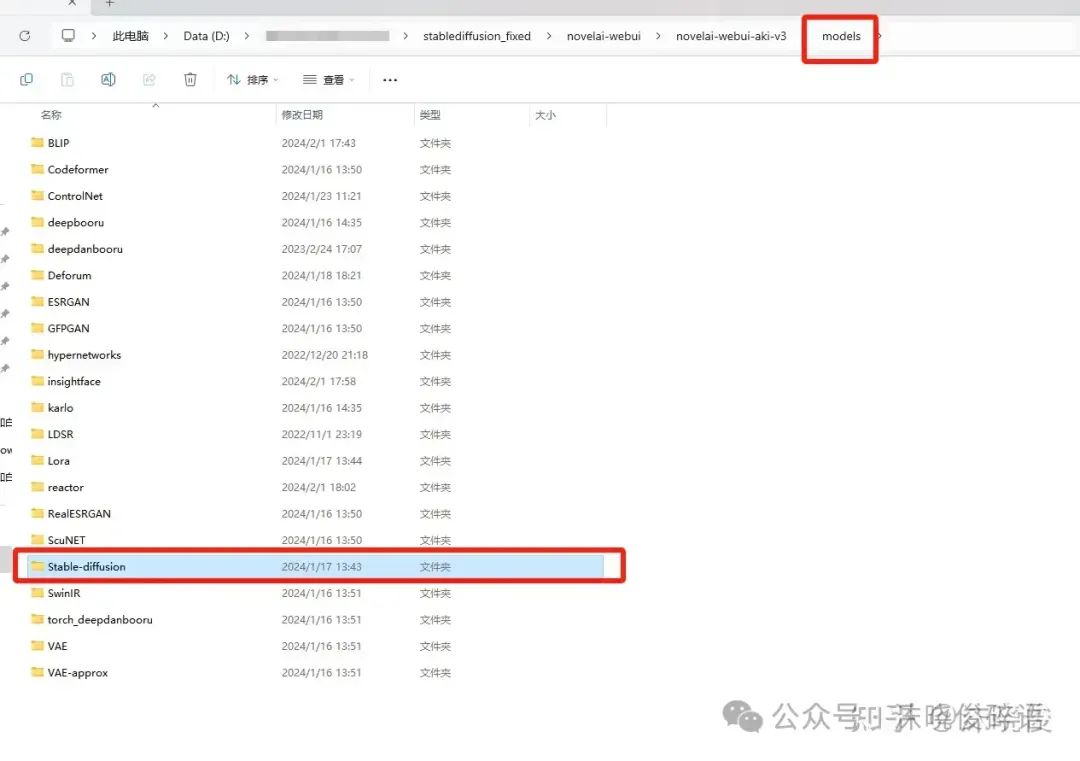This screenshot has height=761, width=1080.
Task: Expand chevron after Data (D:) breadcrumb
Action: pyautogui.click(x=247, y=36)
